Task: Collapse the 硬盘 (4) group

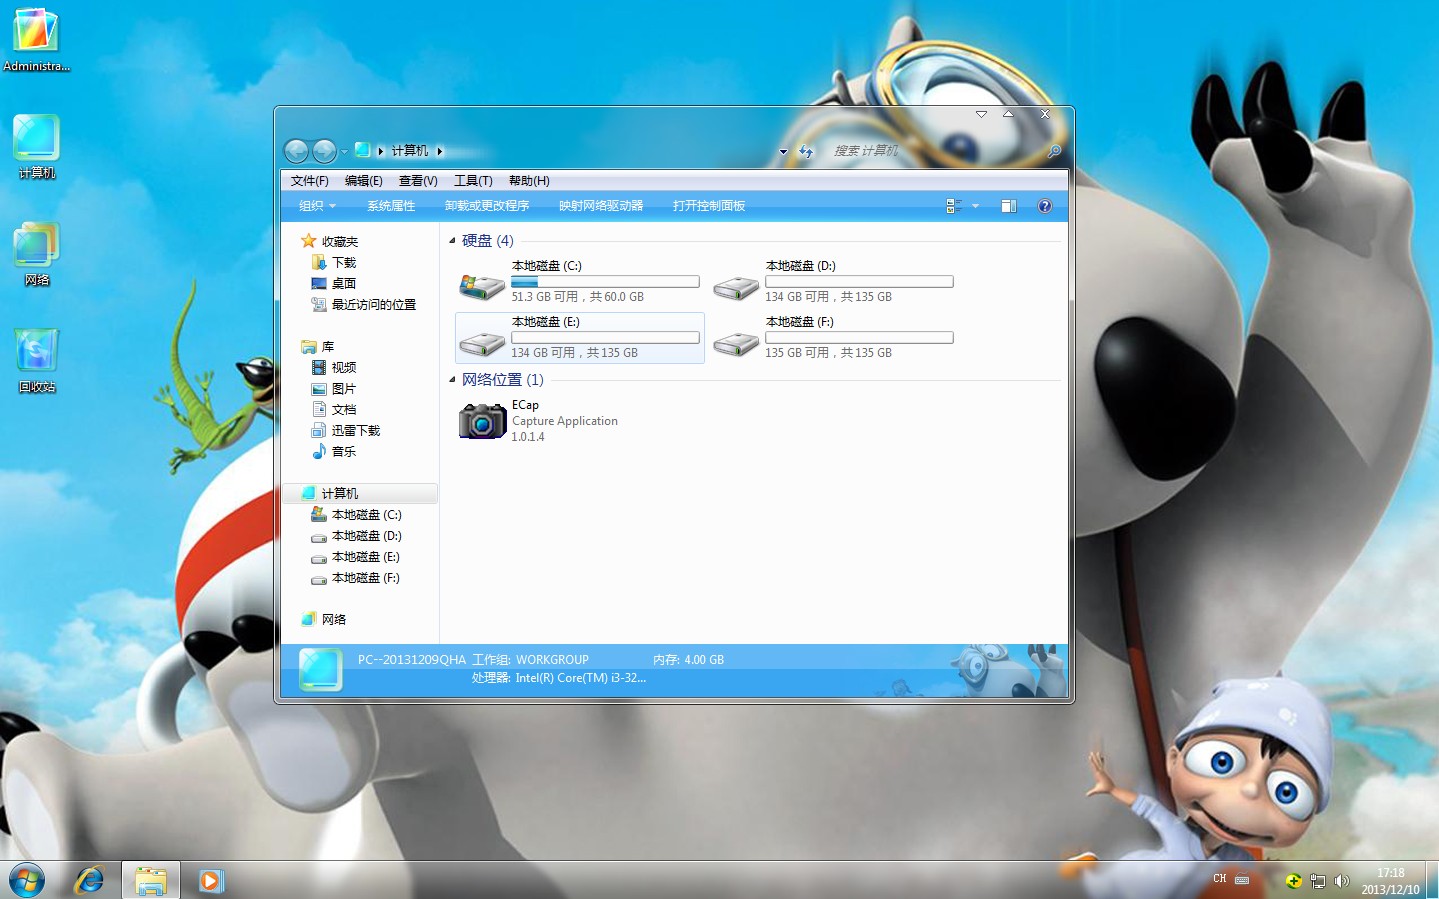Action: click(452, 241)
